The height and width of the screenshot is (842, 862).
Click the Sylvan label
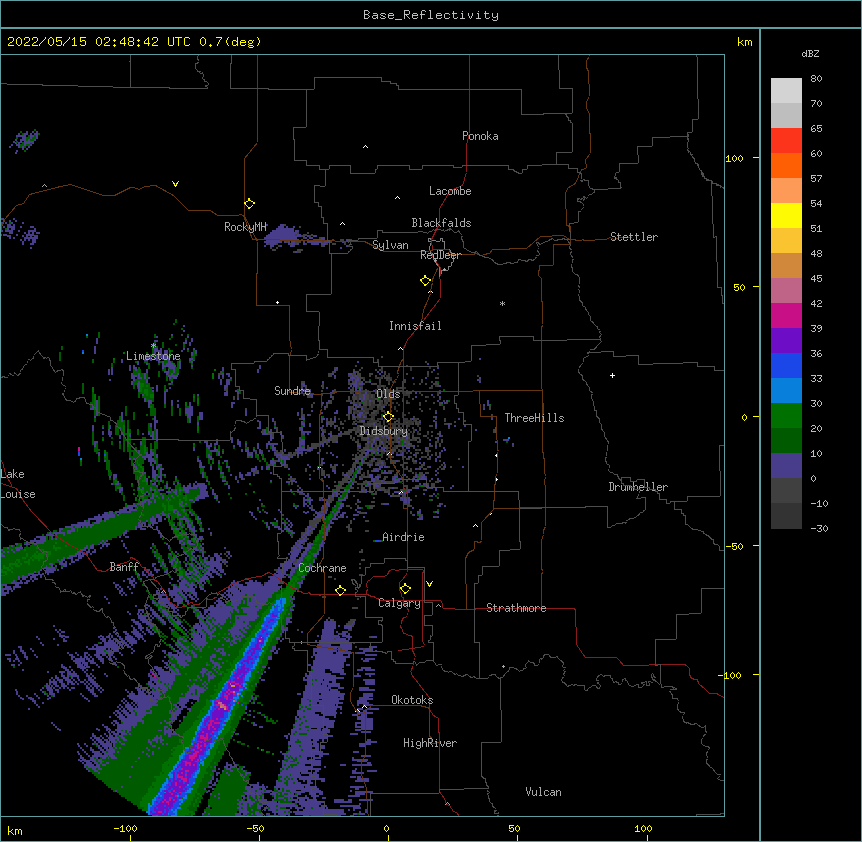click(390, 245)
